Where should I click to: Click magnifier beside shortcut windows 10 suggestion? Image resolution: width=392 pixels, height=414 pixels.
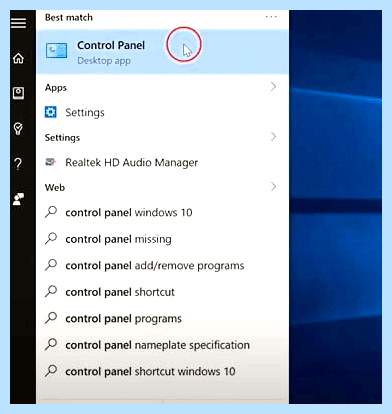[51, 371]
